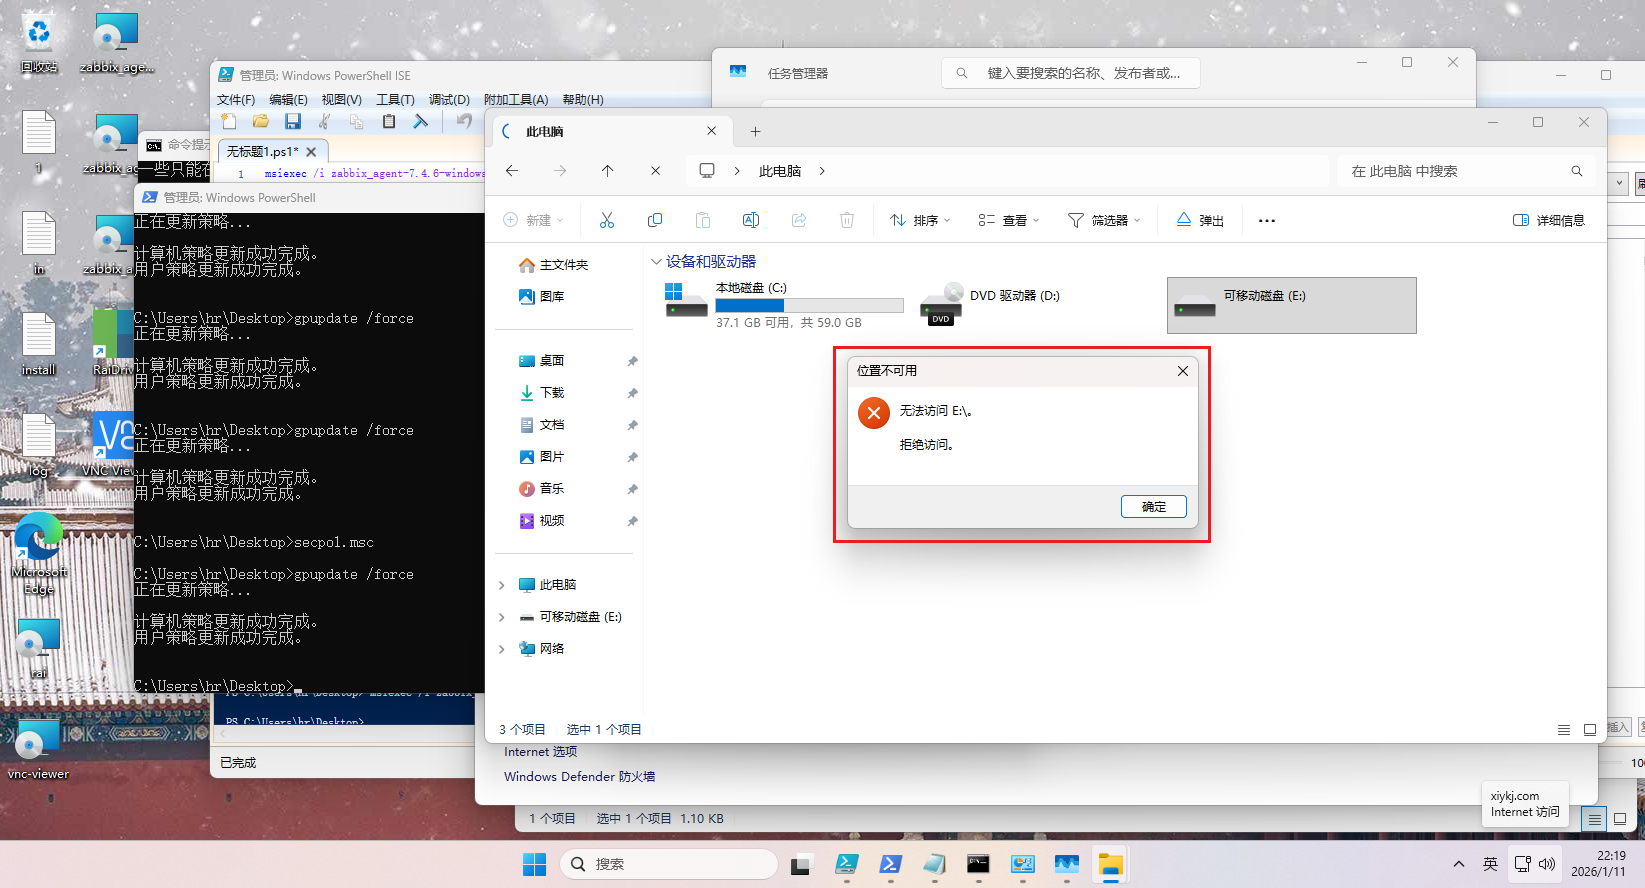Click Paste clipboard icon in PowerShell ISE

(389, 122)
